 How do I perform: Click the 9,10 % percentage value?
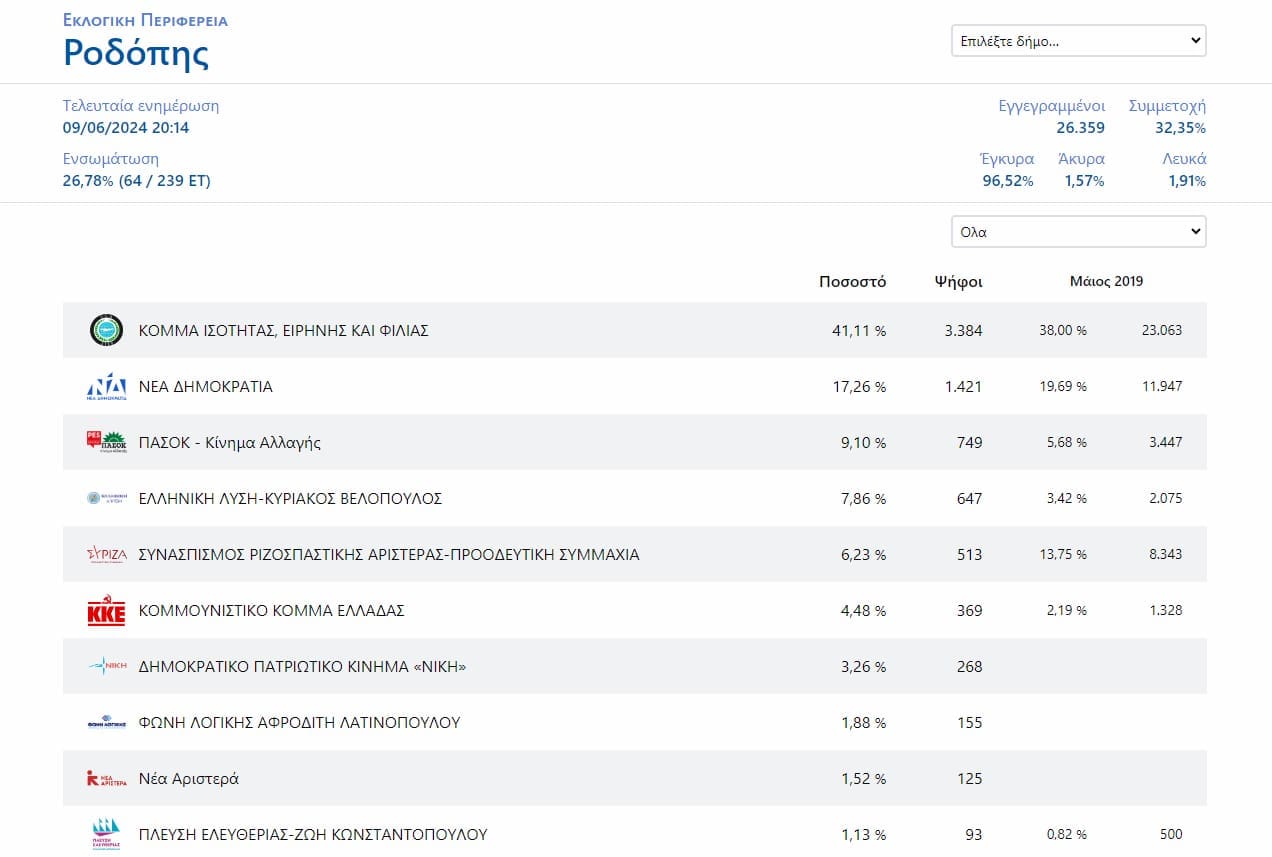tap(863, 442)
